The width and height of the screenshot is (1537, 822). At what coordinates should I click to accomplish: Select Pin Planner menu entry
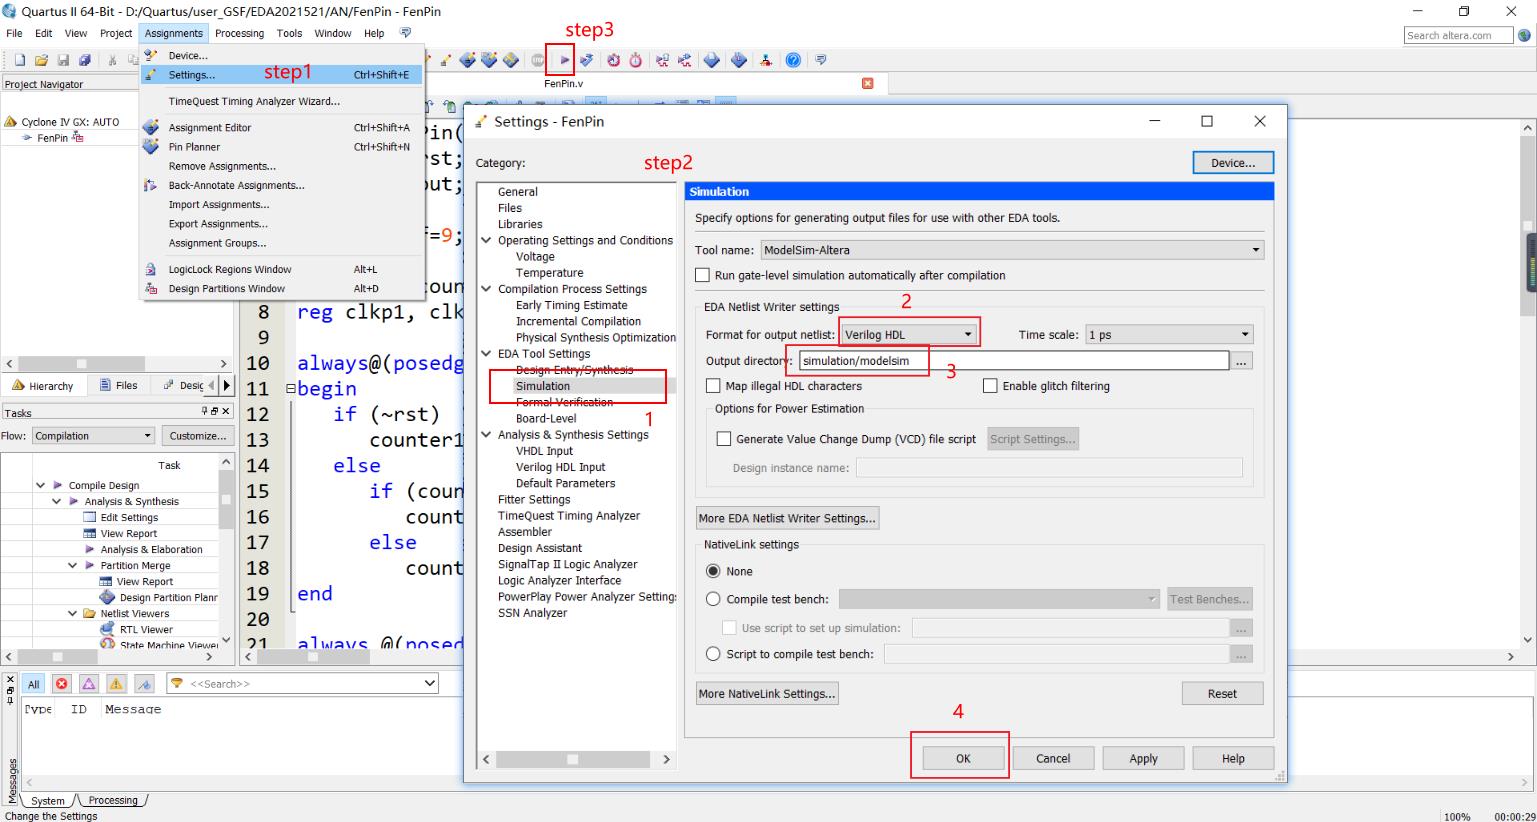[x=282, y=147]
